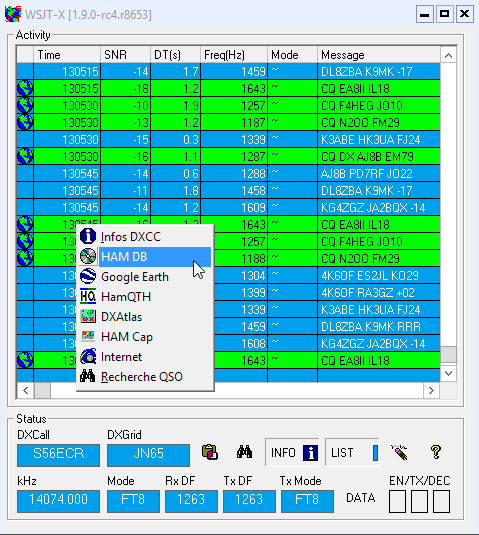This screenshot has height=535, width=479.
Task: Click the HAM Cap icon
Action: [88, 336]
